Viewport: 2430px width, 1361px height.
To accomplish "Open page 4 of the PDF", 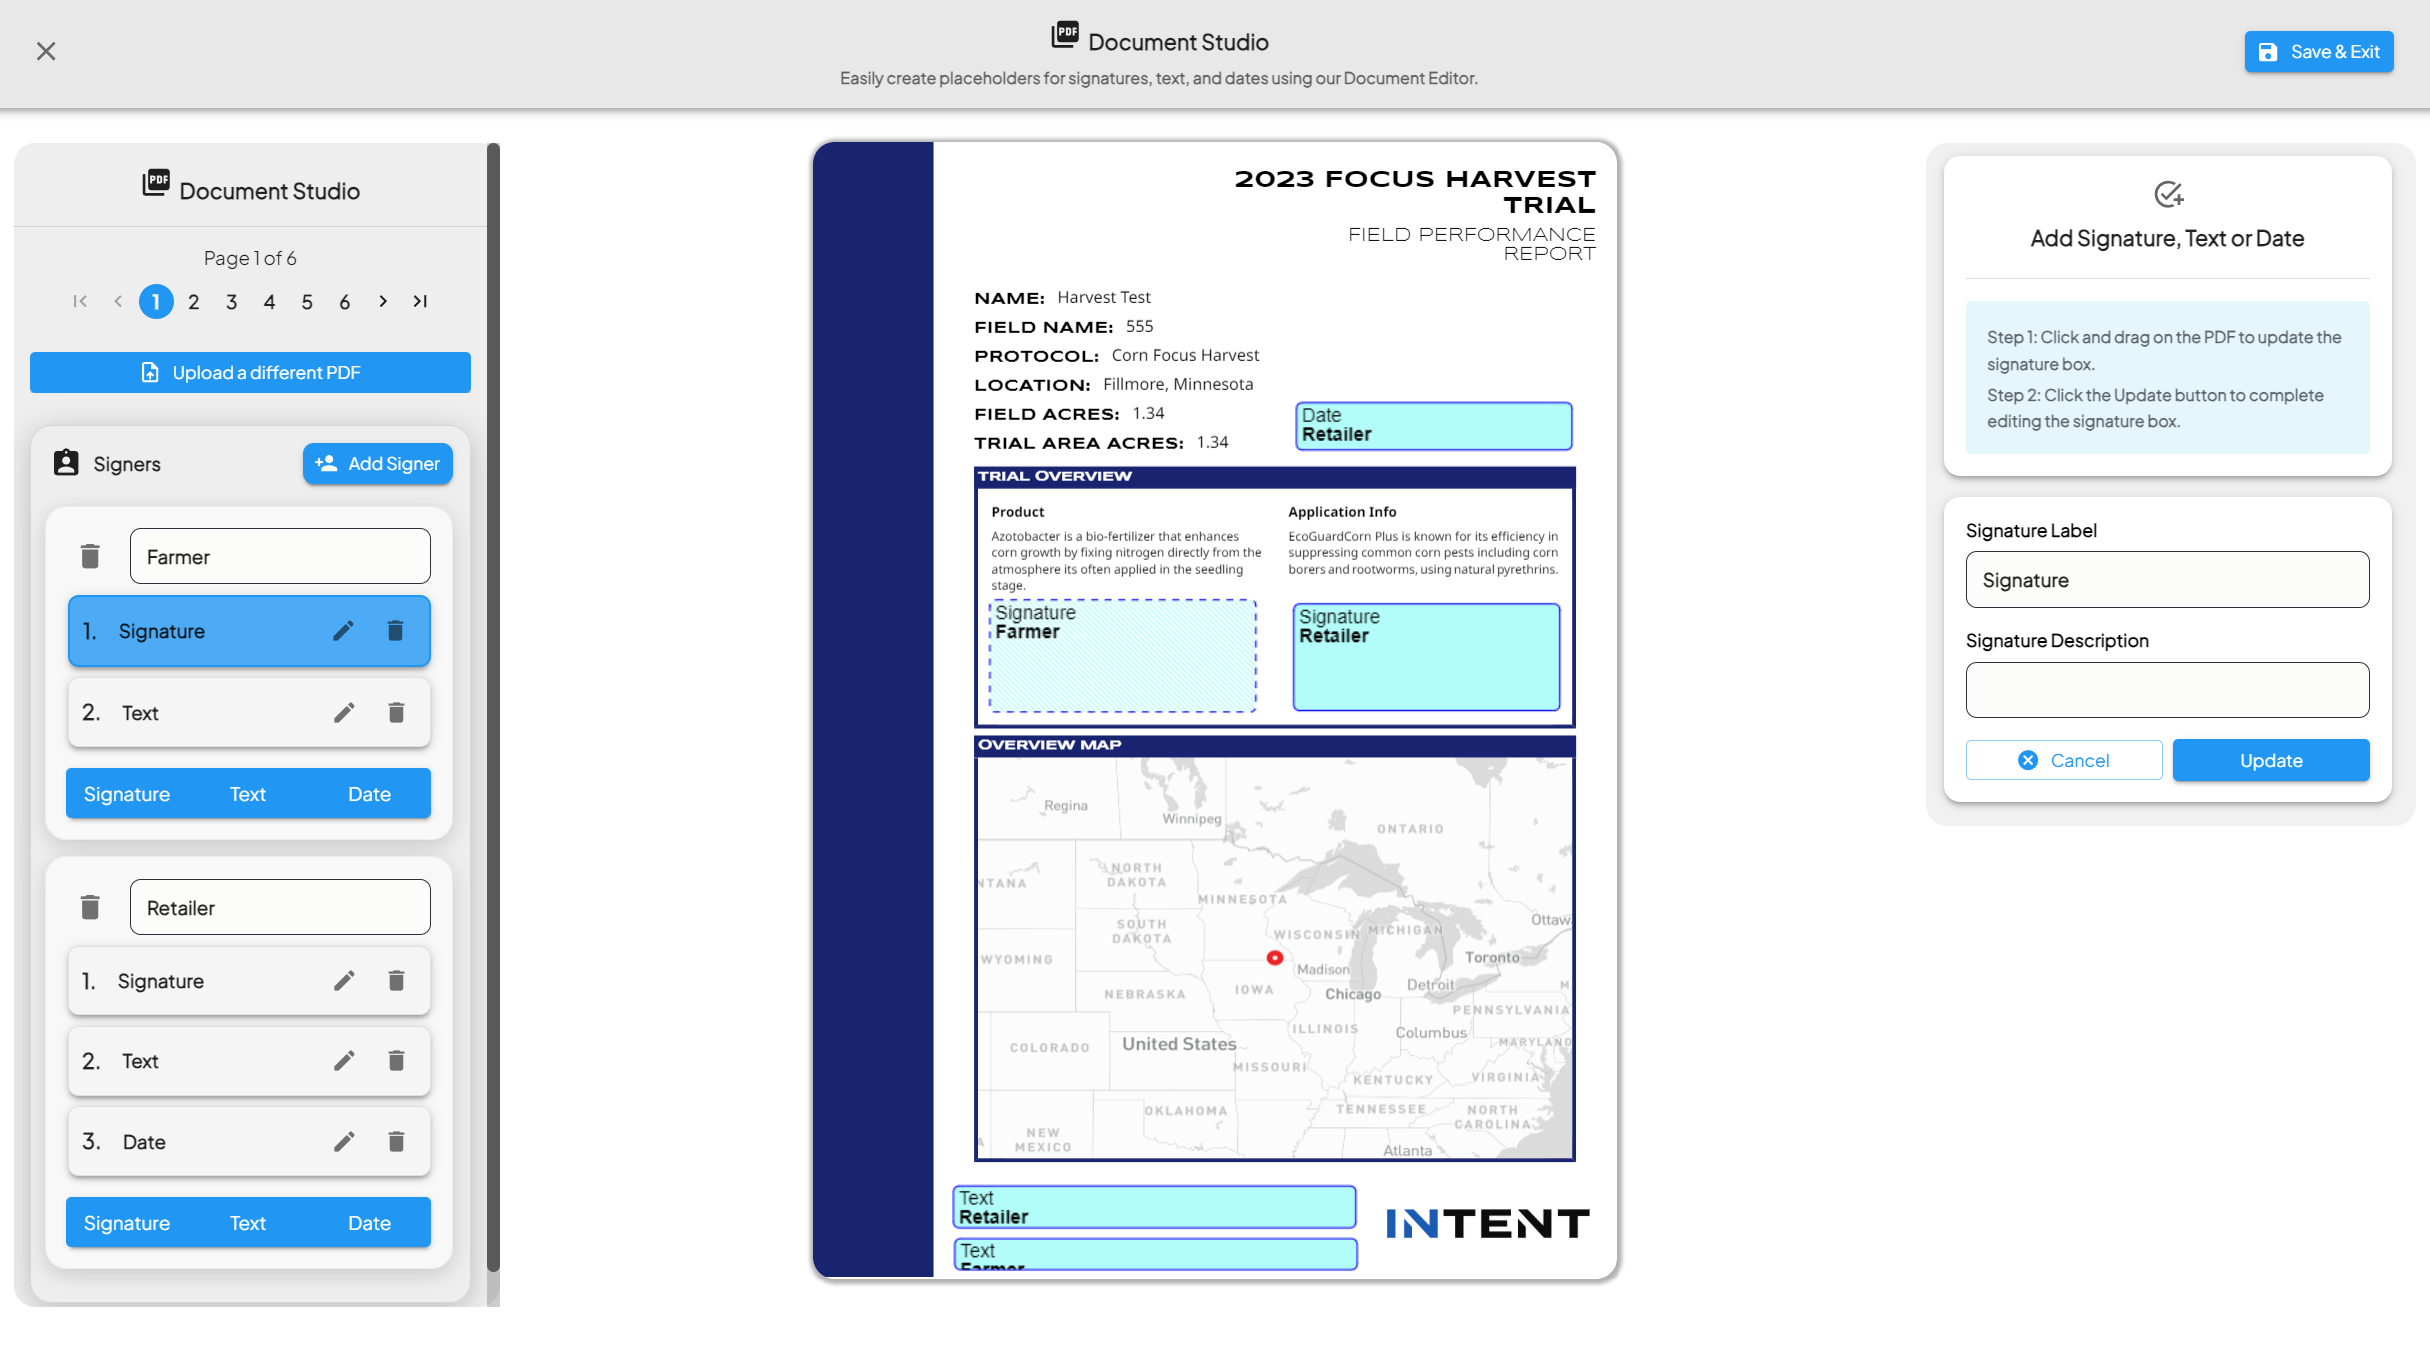I will click(269, 302).
